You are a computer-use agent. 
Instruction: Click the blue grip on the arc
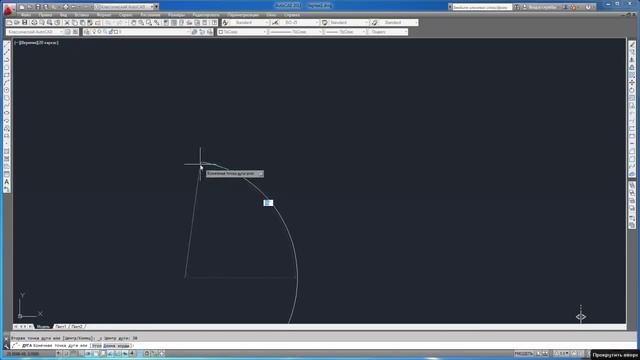tap(268, 203)
